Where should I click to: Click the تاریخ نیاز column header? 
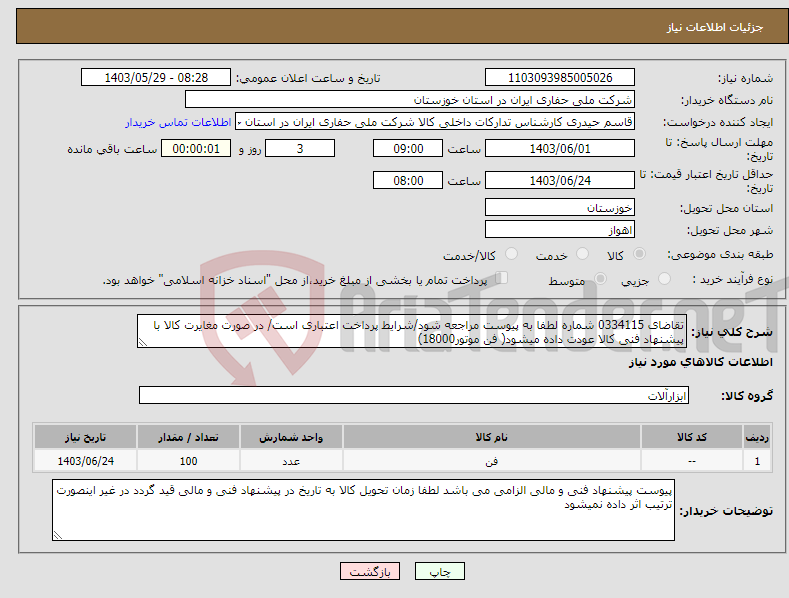point(85,437)
